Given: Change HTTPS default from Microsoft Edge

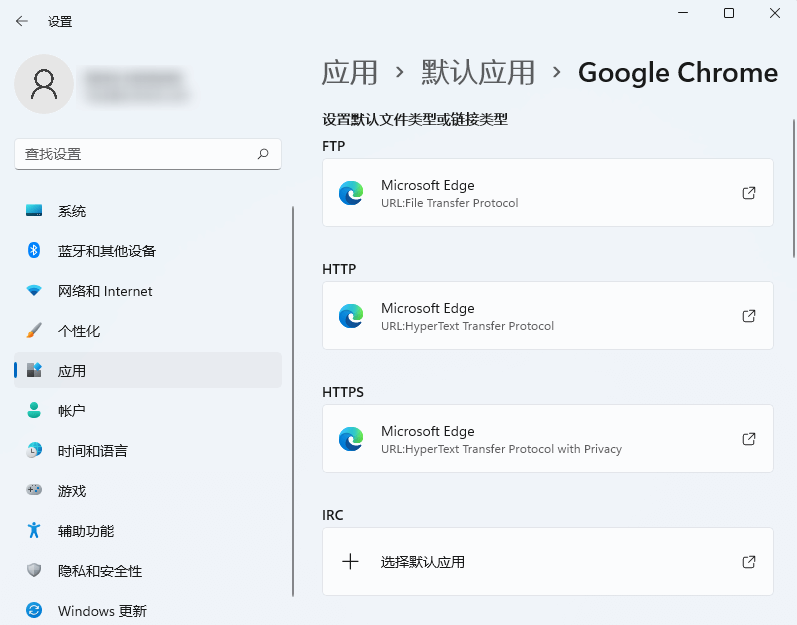Looking at the screenshot, I should point(548,439).
